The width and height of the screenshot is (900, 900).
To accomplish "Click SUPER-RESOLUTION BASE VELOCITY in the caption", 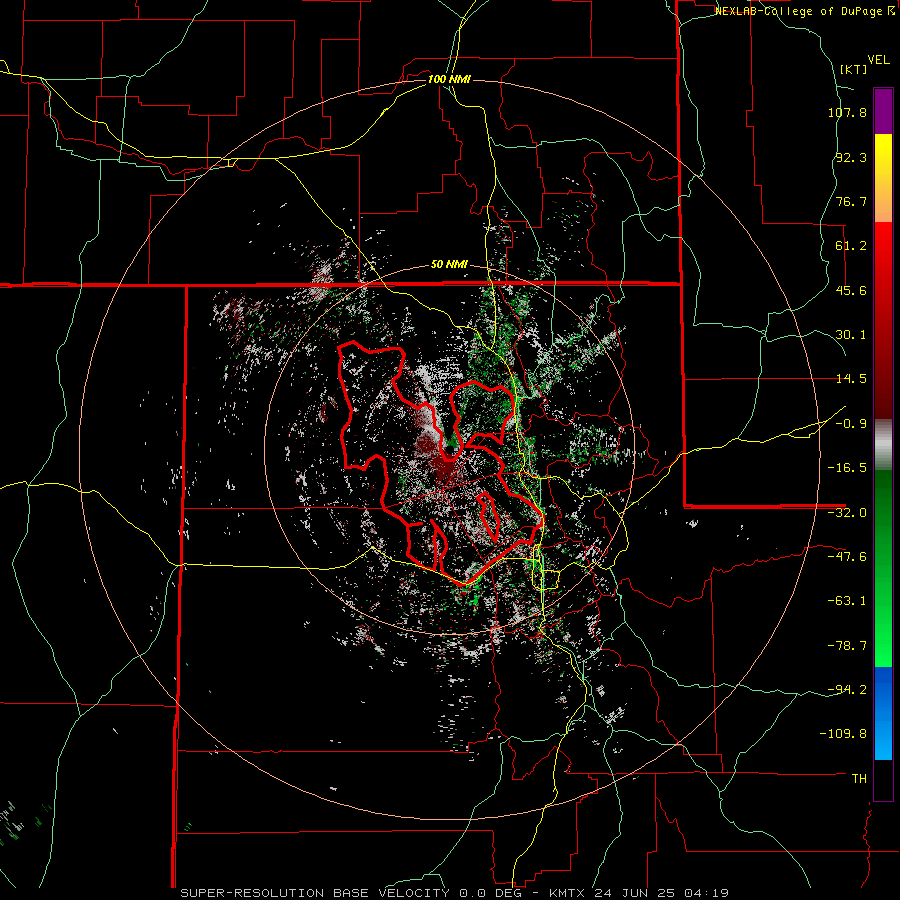I will tap(317, 893).
